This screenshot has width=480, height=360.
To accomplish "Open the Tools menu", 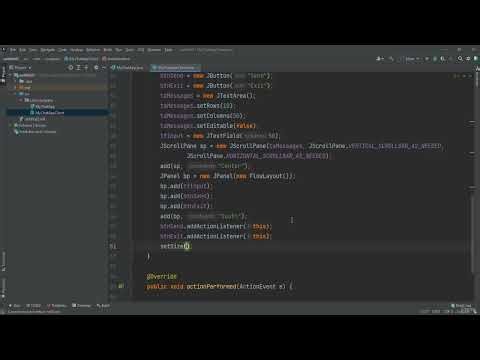I will [x=129, y=50].
